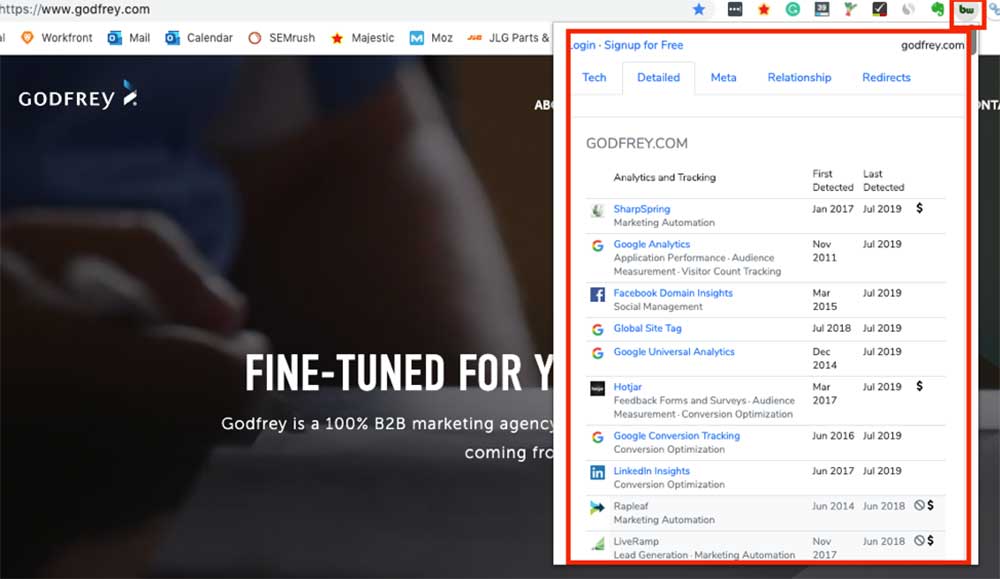
Task: Click the Marketing Automation label under SharpSpring
Action: (664, 223)
